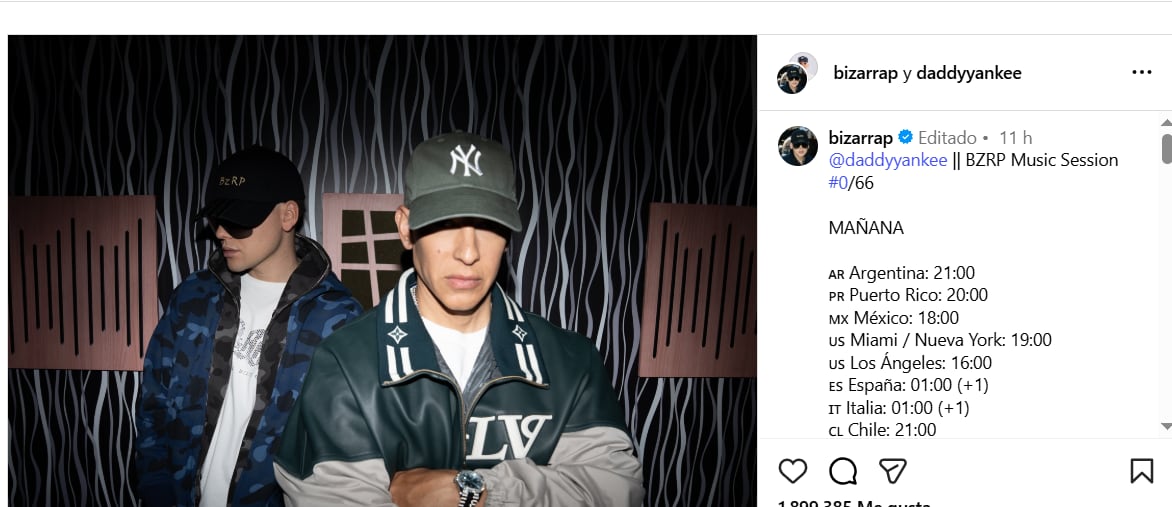Open the overlapping profile avatars in the post header
Screen dimensions: 1172x507
click(x=797, y=73)
